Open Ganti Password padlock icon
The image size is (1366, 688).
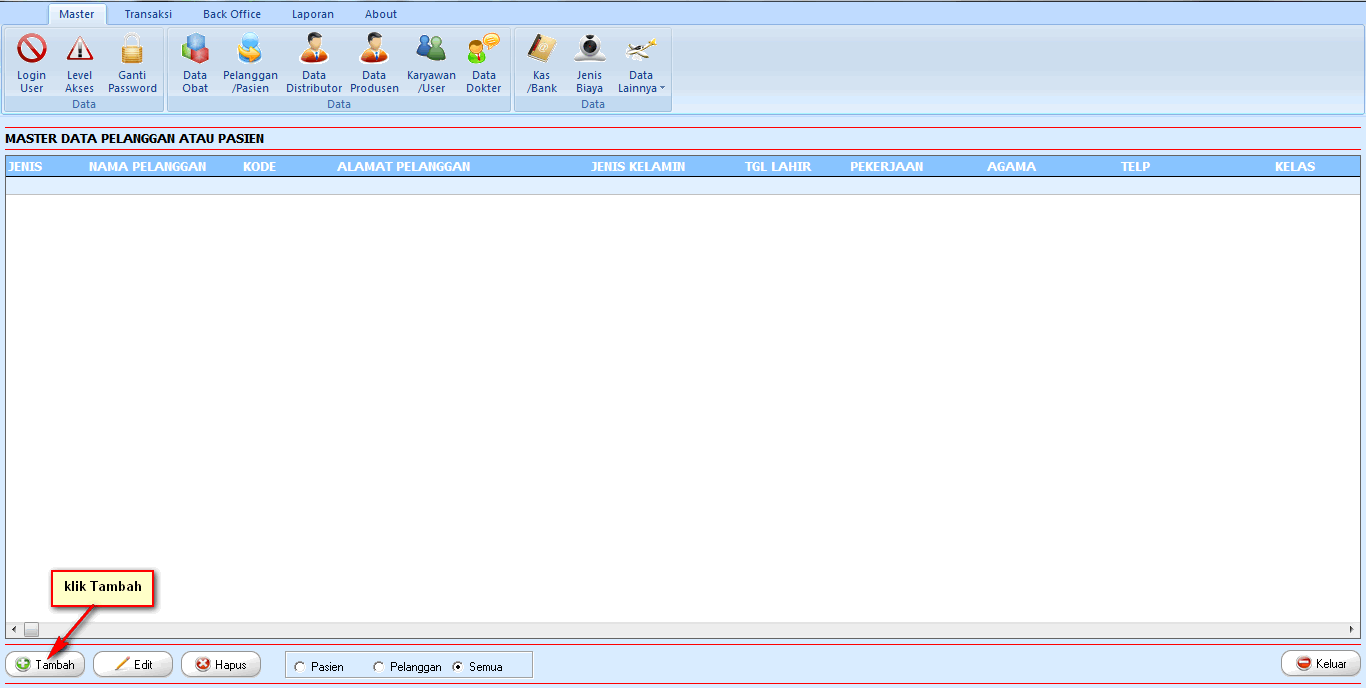tap(132, 50)
